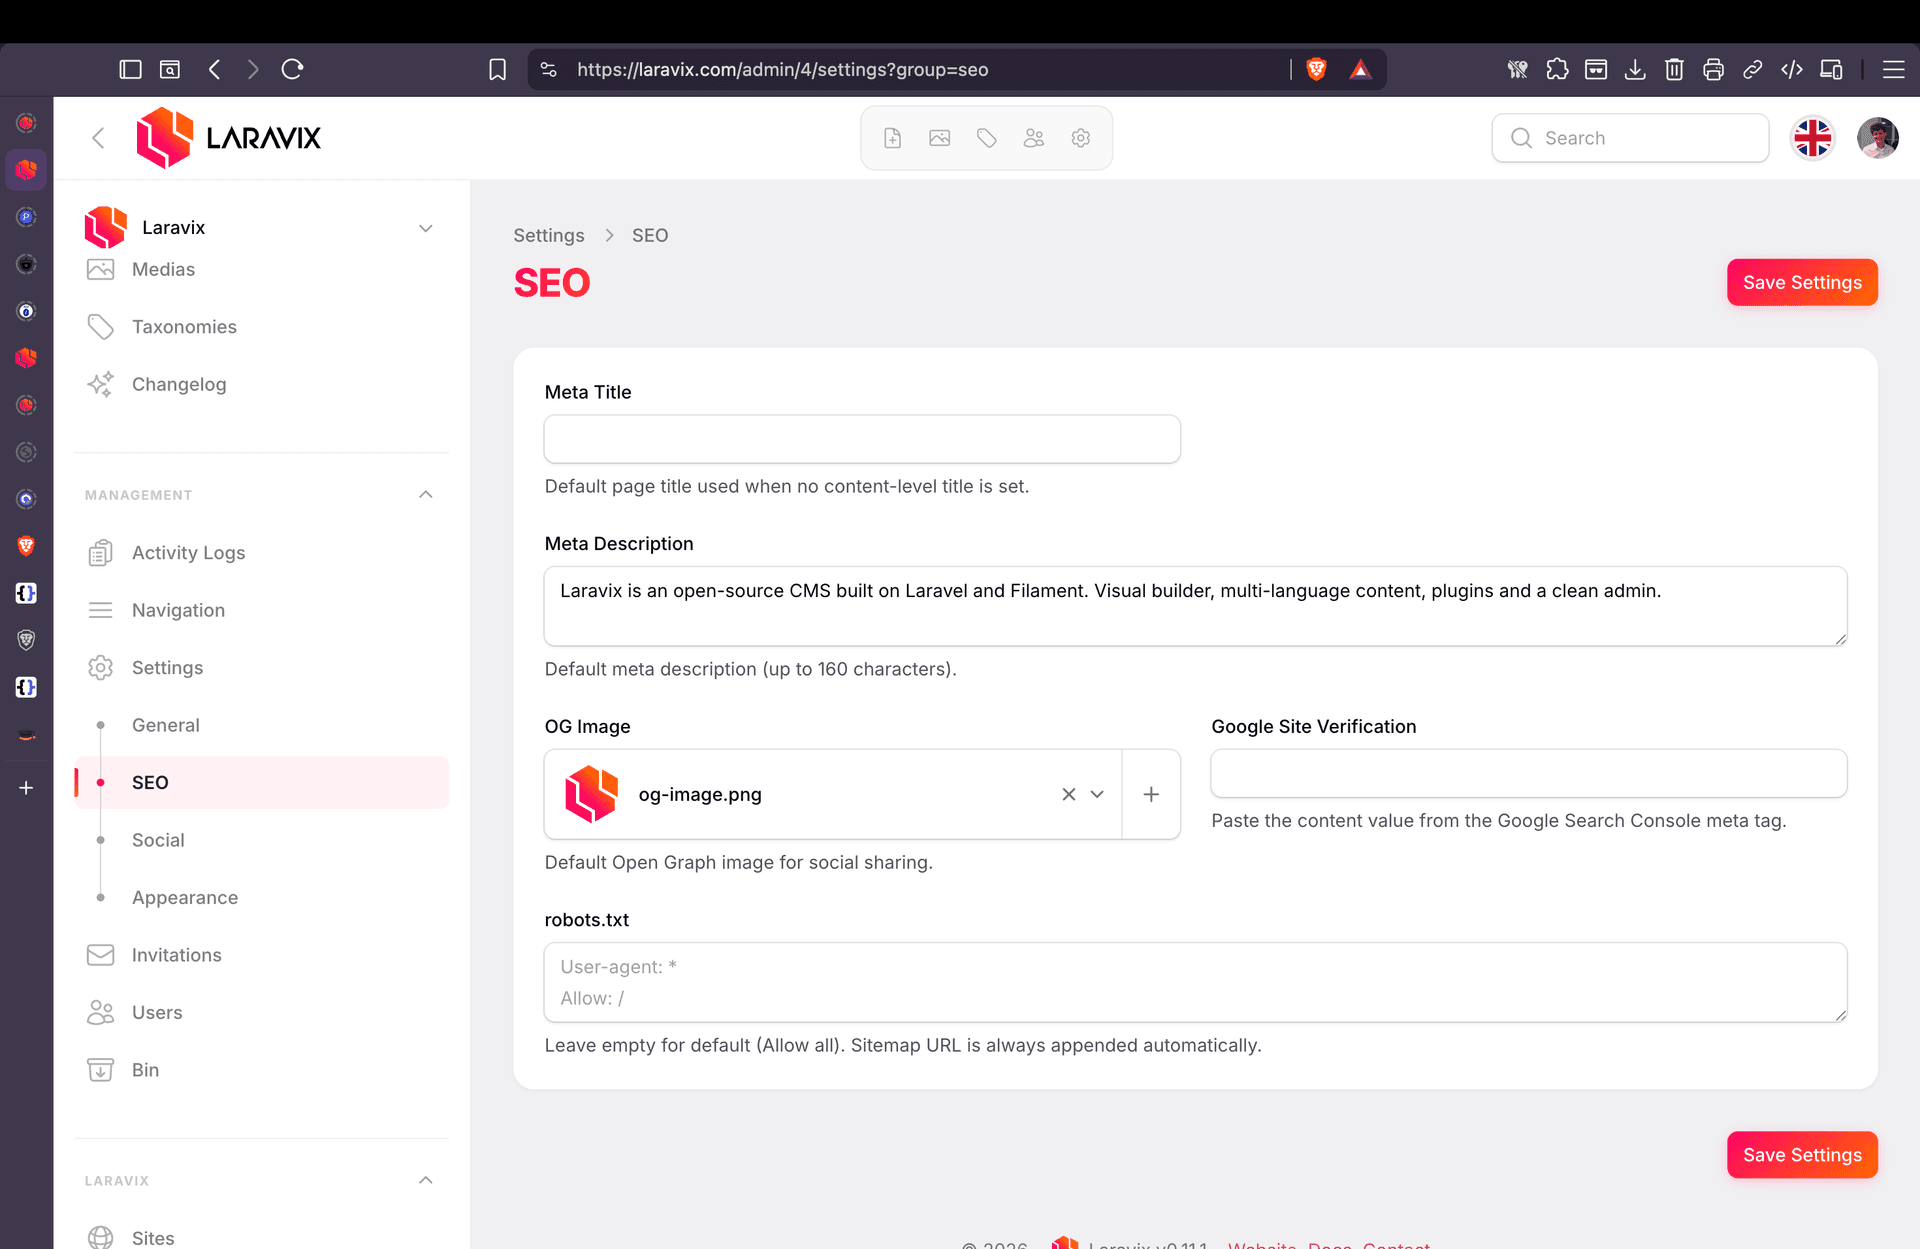Image resolution: width=1920 pixels, height=1249 pixels.
Task: Go forward with the browser forward arrow
Action: pos(253,69)
